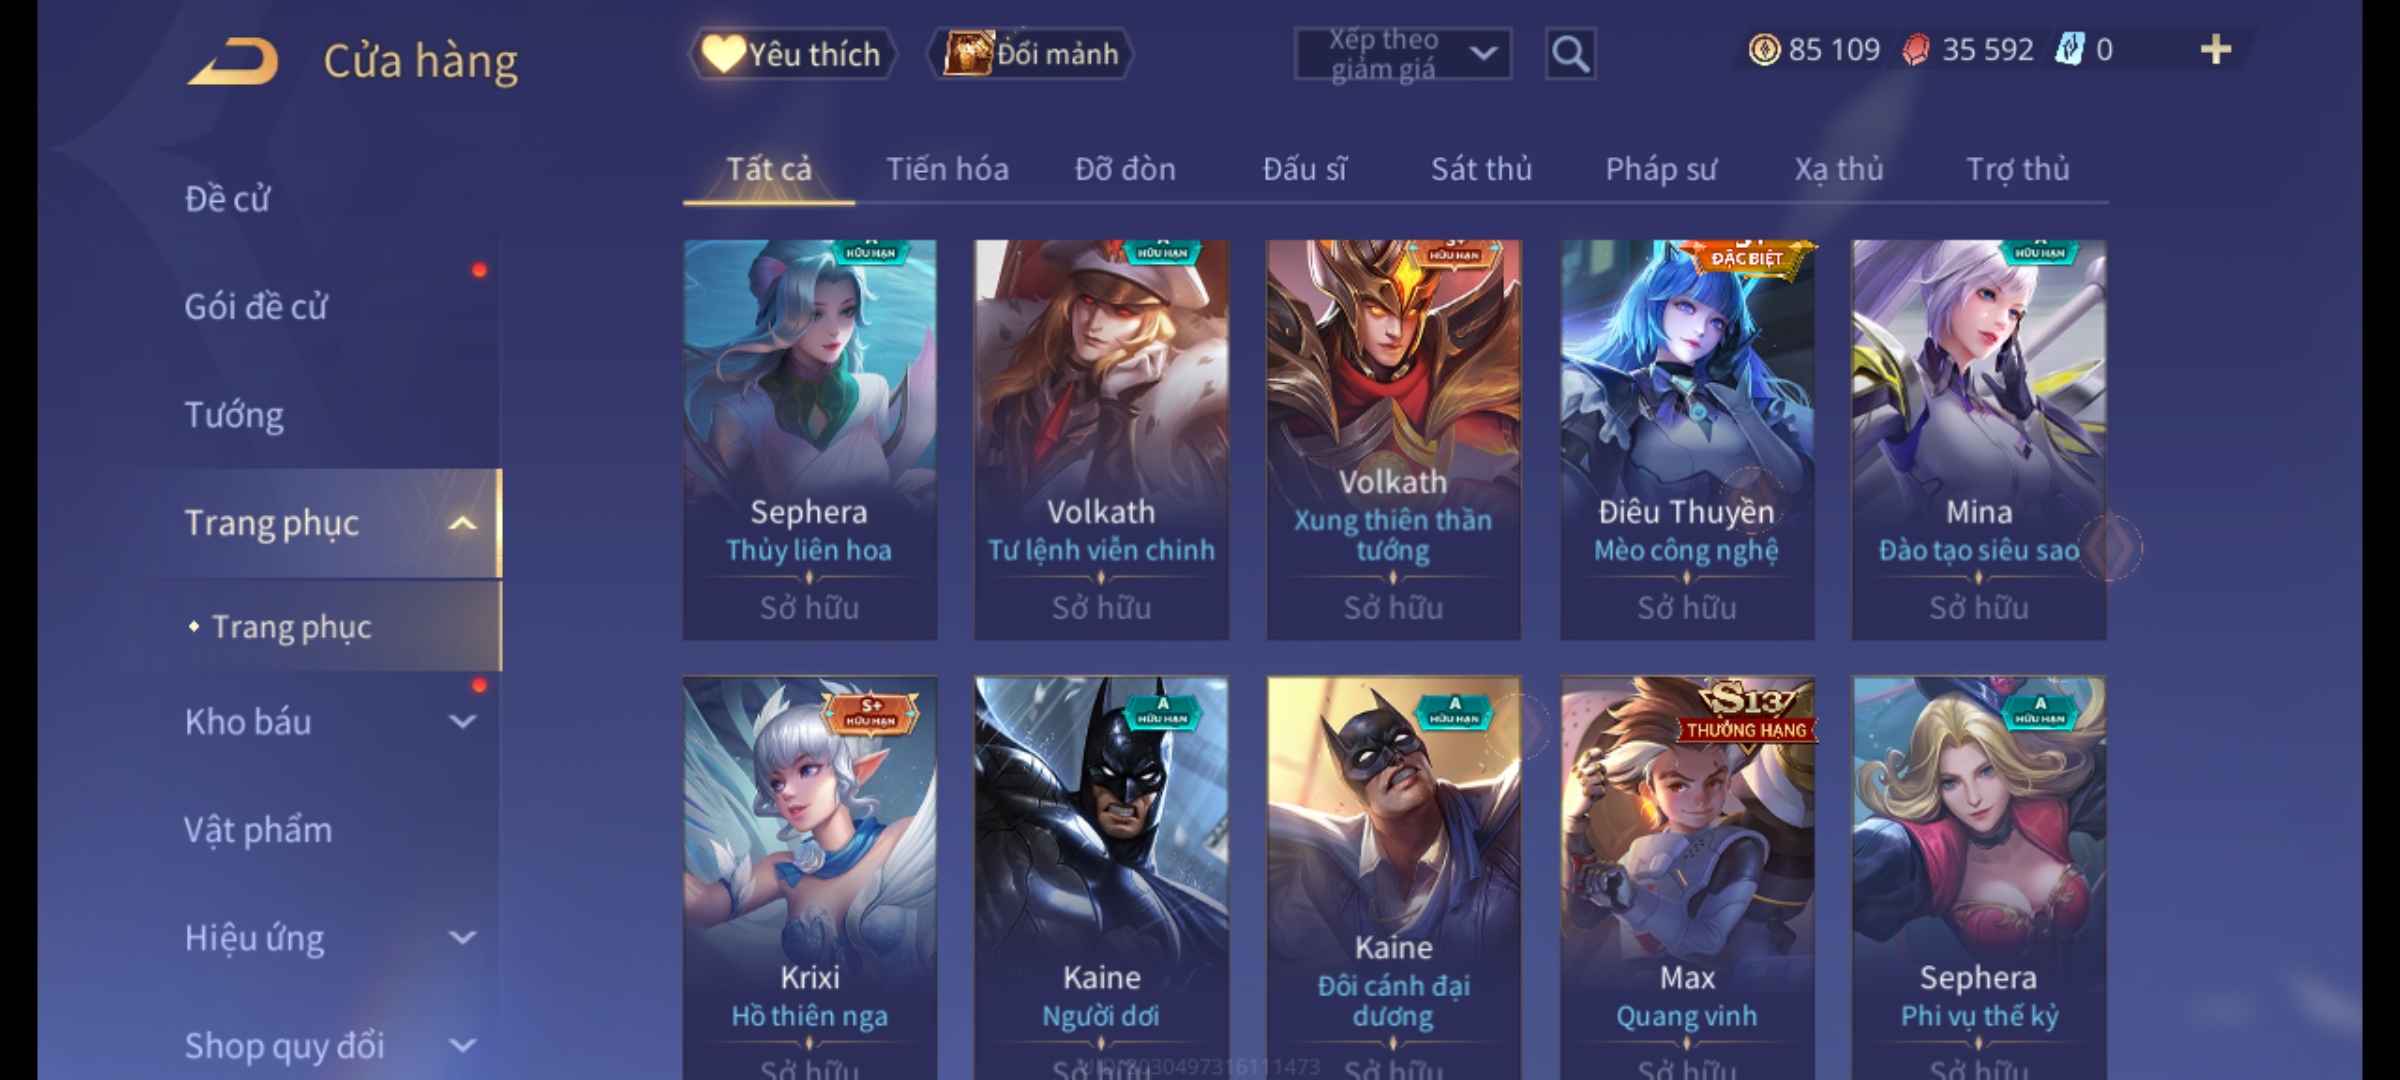Viewport: 2400px width, 1080px height.
Task: Select Kaine Người dơi skin card
Action: 1101,878
